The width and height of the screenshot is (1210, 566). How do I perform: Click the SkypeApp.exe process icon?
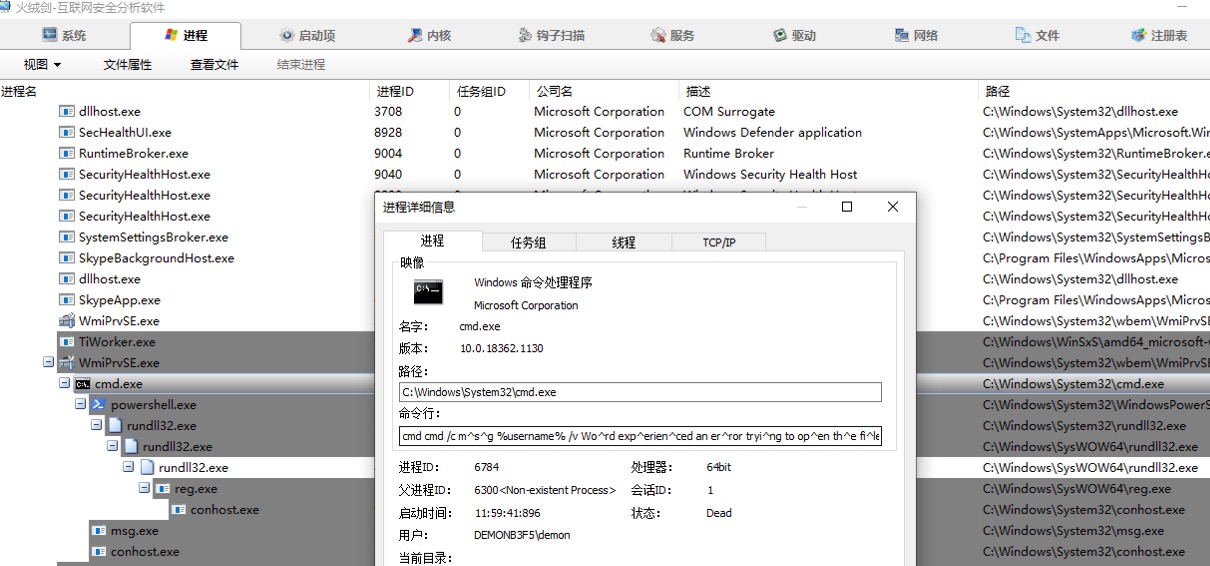pos(67,300)
